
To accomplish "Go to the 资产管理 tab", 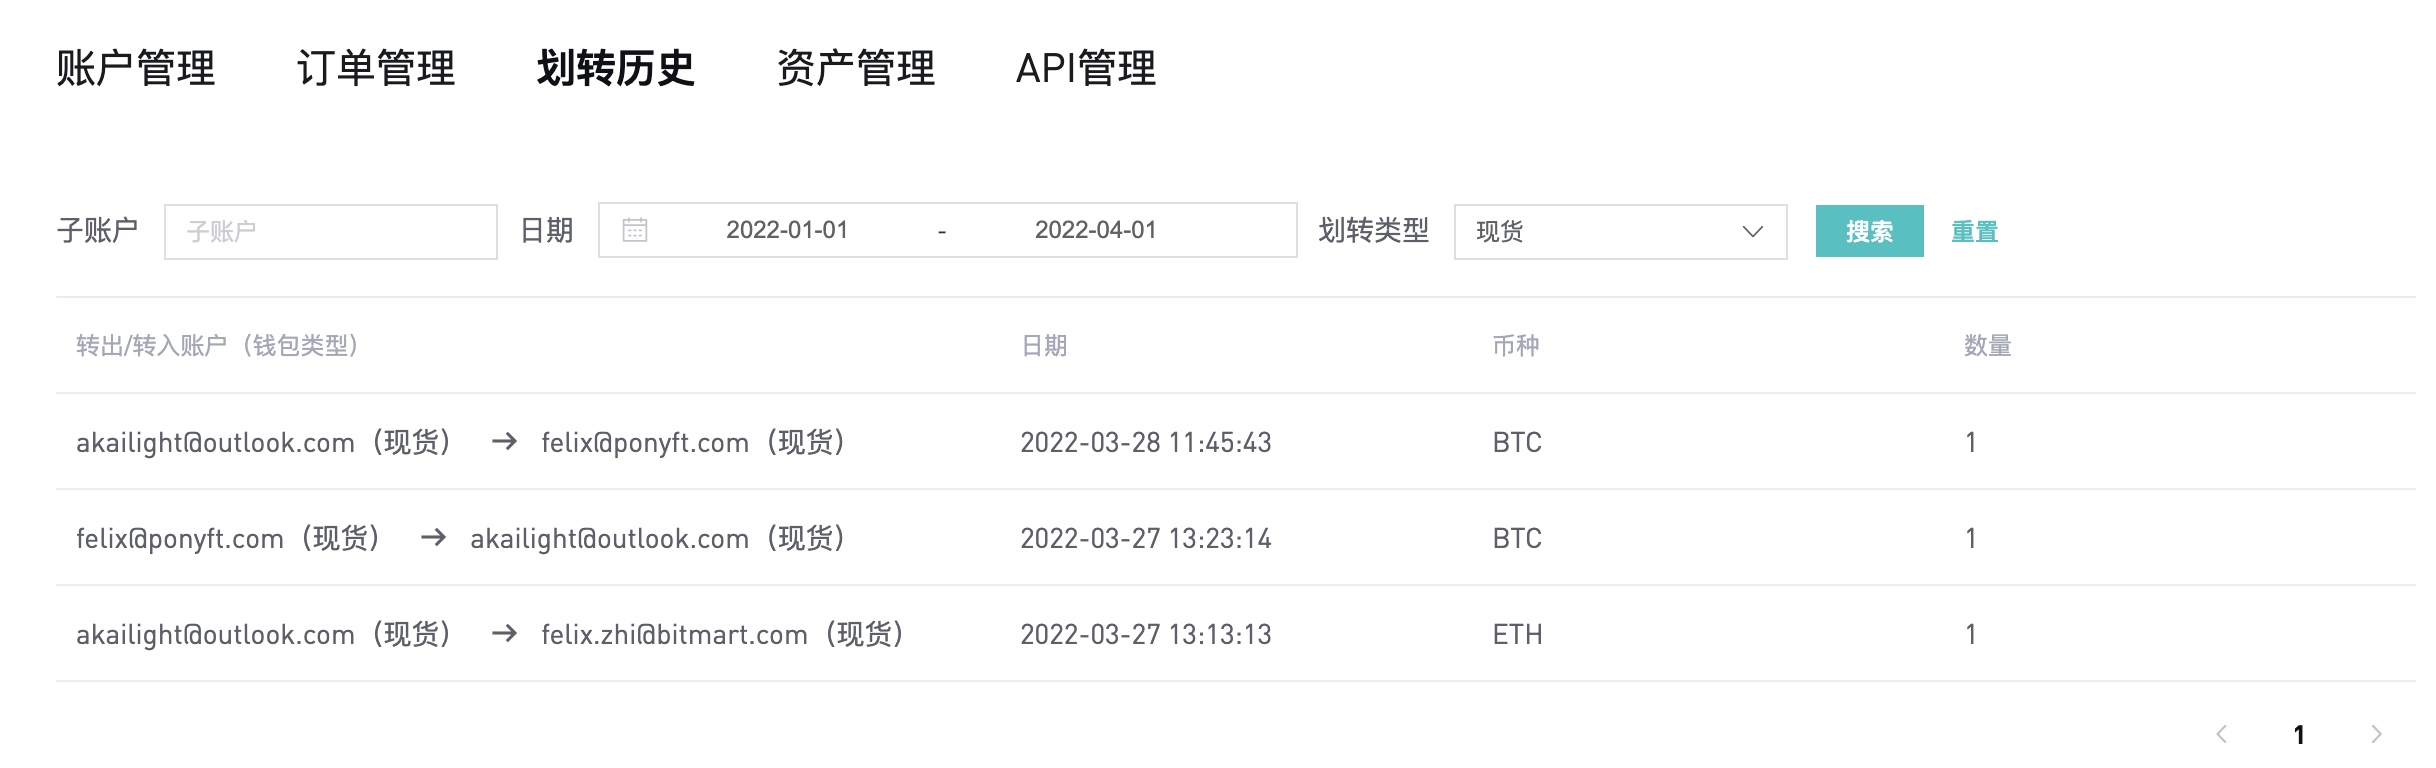I will [x=856, y=69].
